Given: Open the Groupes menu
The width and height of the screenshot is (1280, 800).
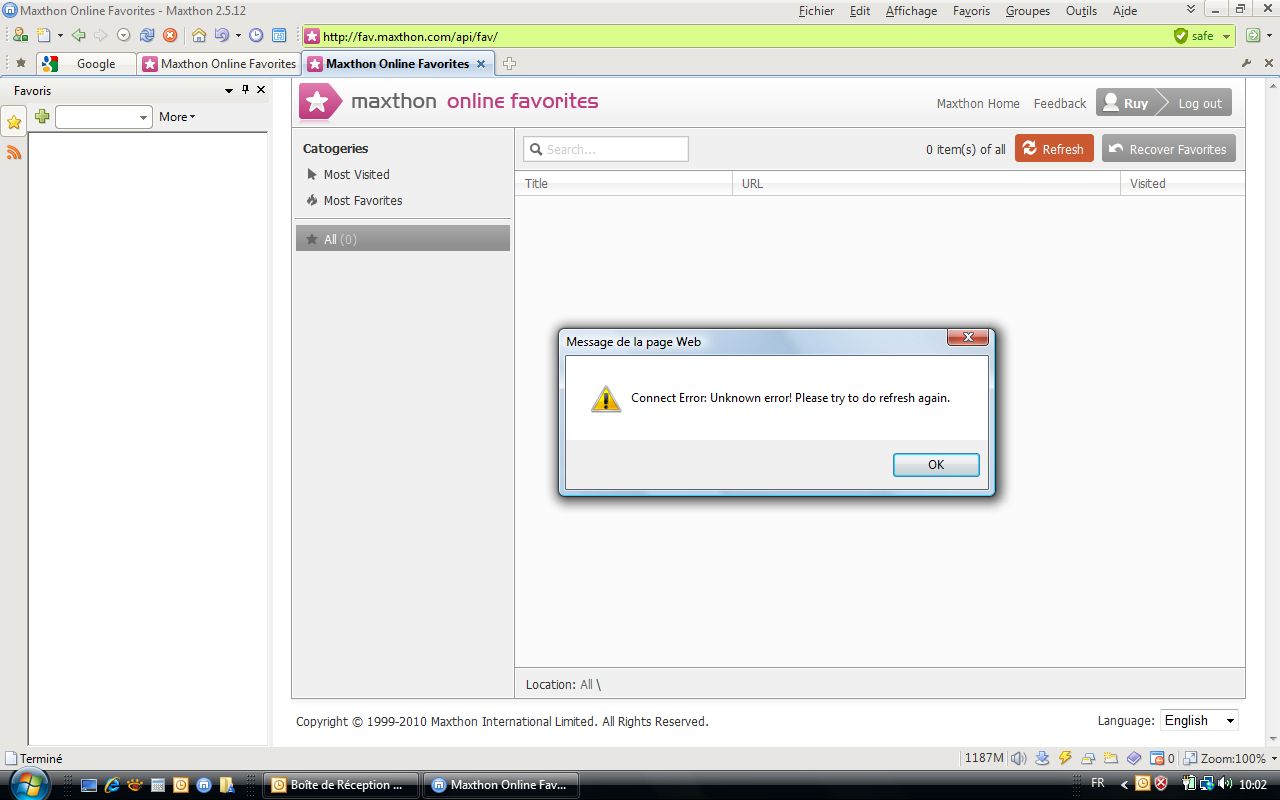Looking at the screenshot, I should (x=1028, y=11).
